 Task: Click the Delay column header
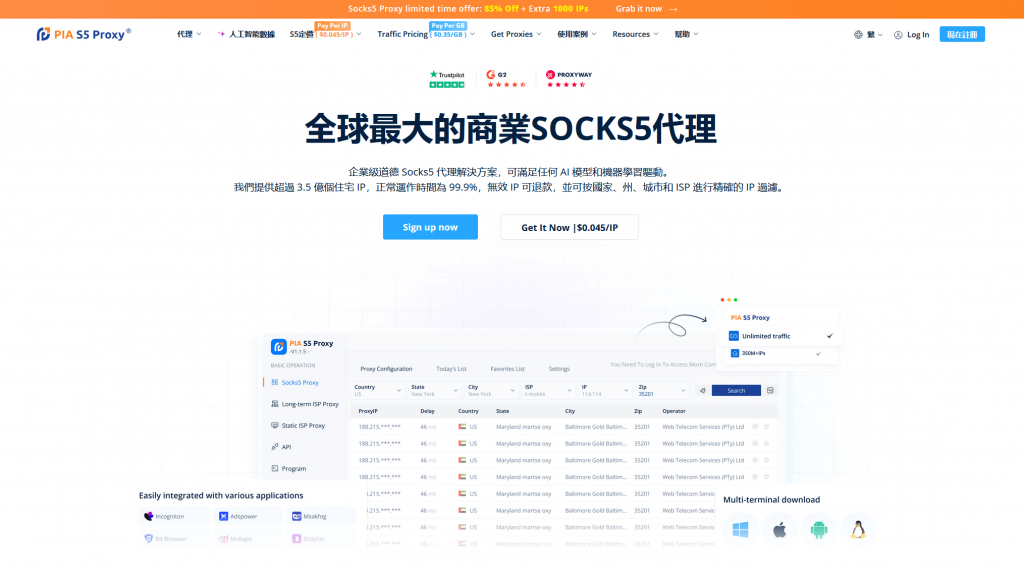tap(427, 411)
